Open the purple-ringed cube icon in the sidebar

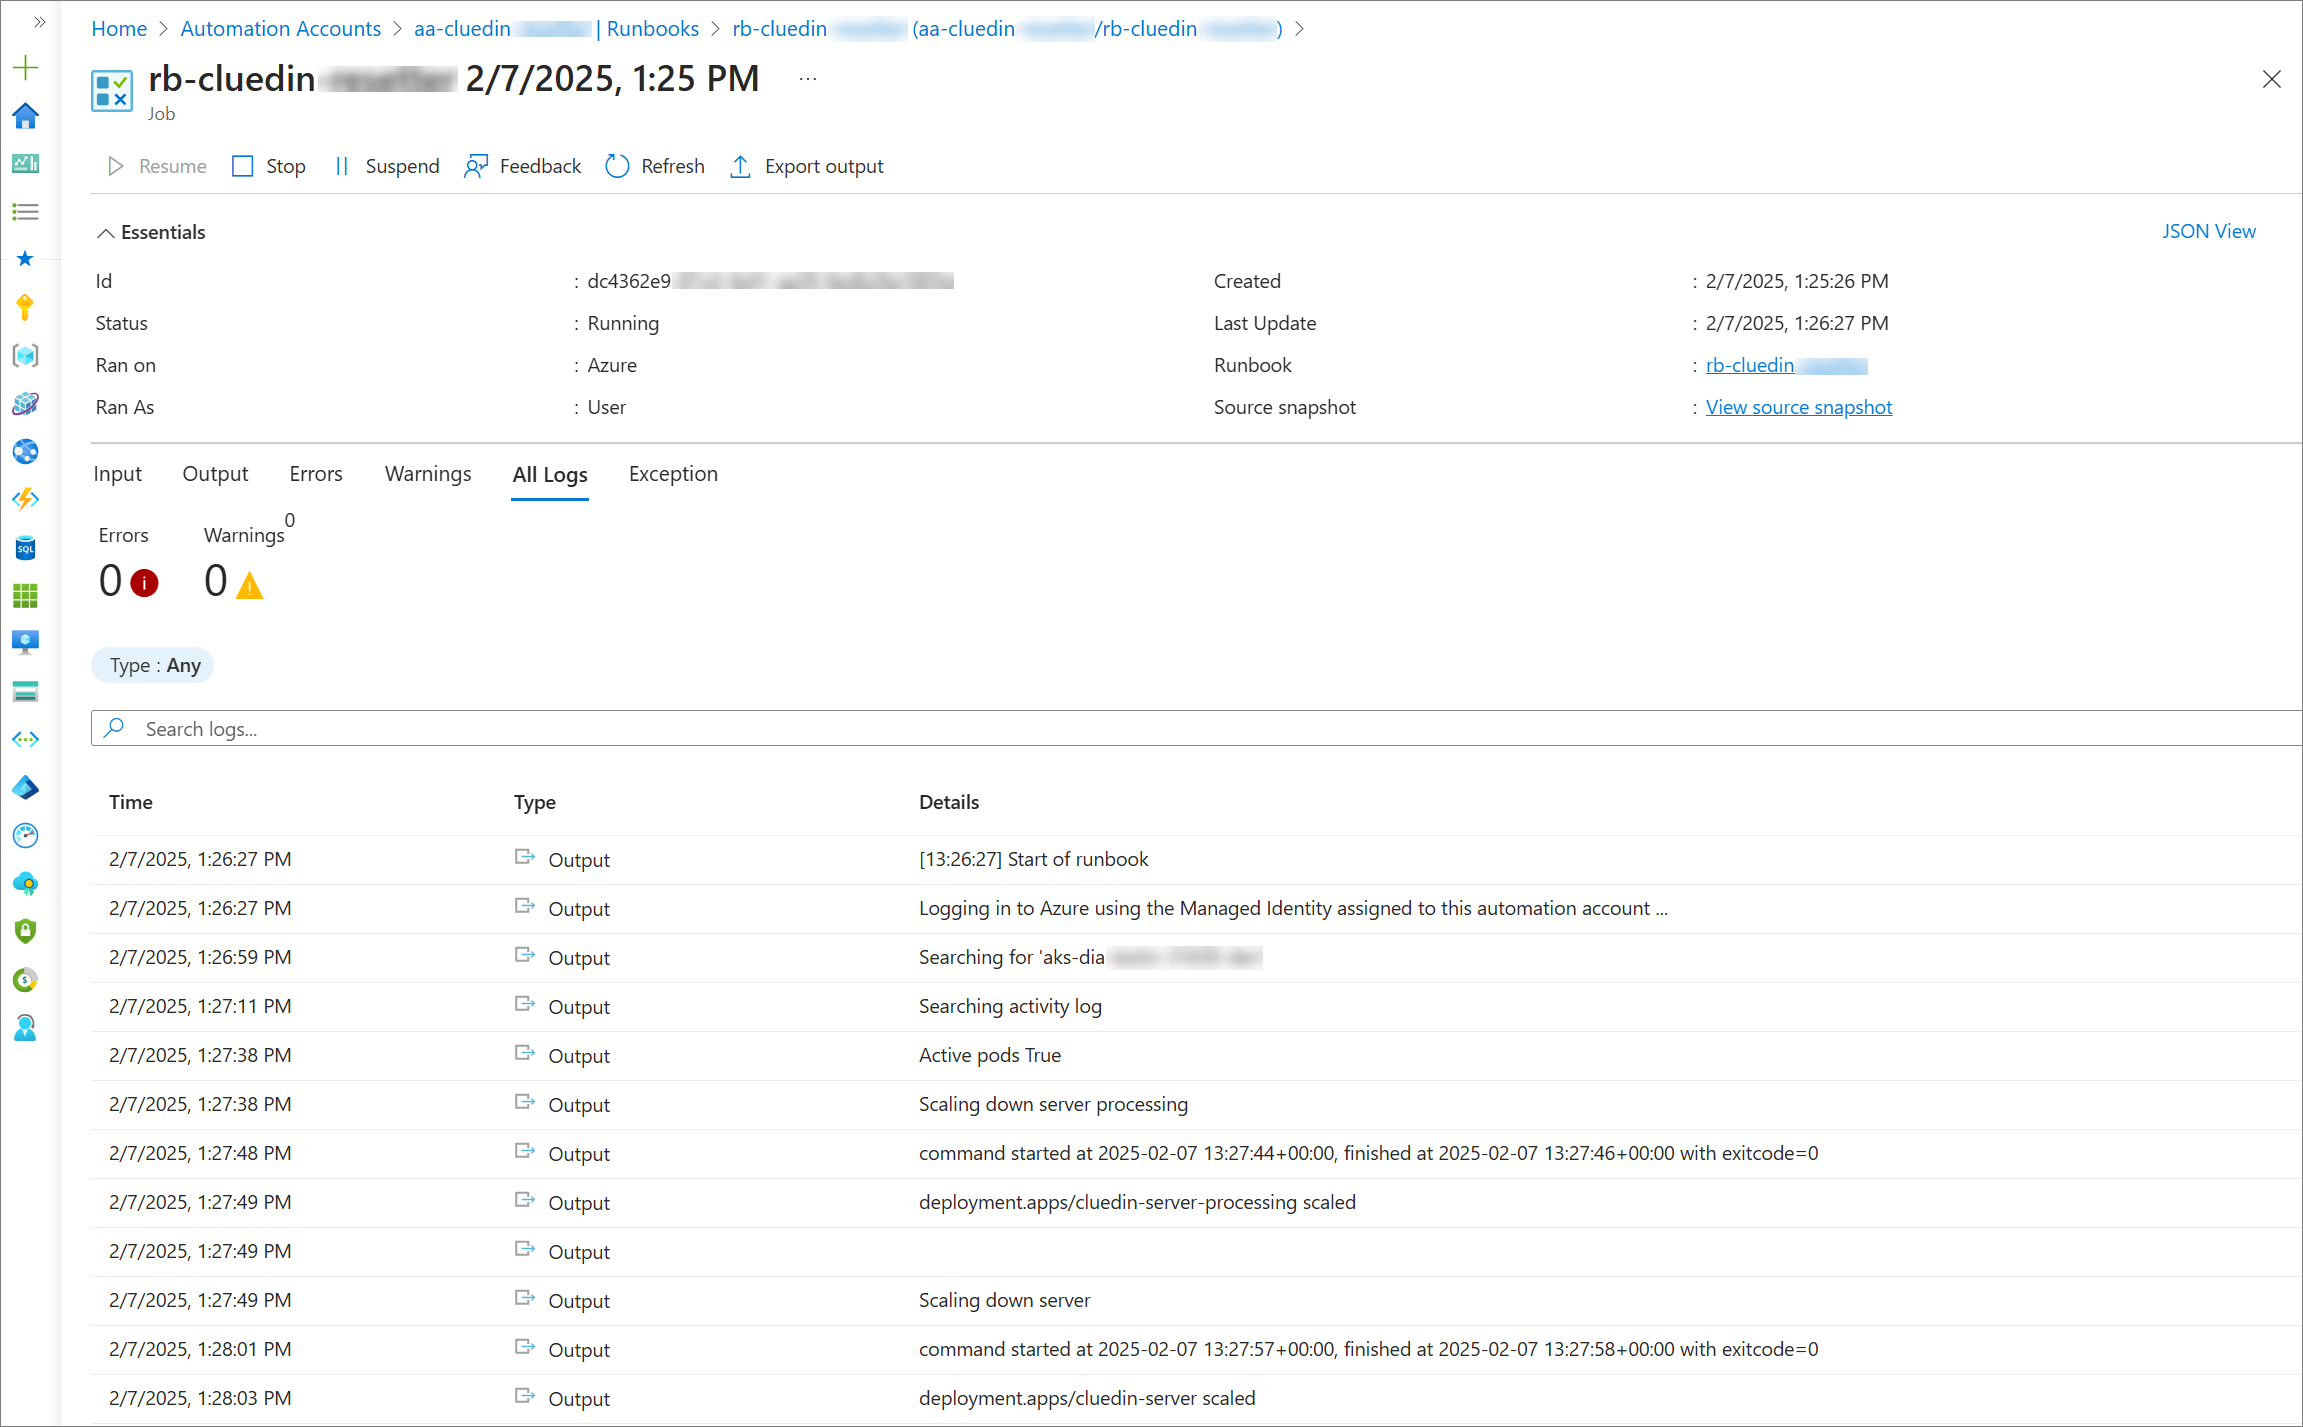(x=25, y=403)
